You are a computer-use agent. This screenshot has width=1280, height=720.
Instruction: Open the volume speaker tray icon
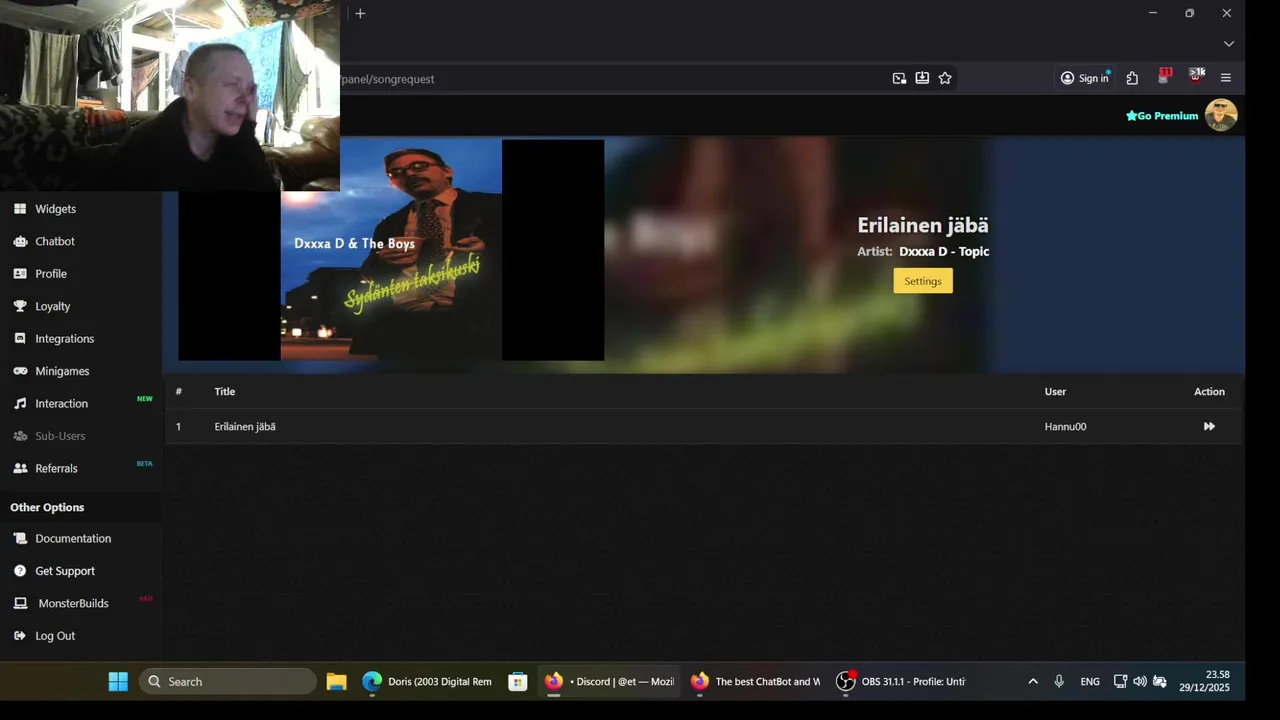tap(1140, 682)
